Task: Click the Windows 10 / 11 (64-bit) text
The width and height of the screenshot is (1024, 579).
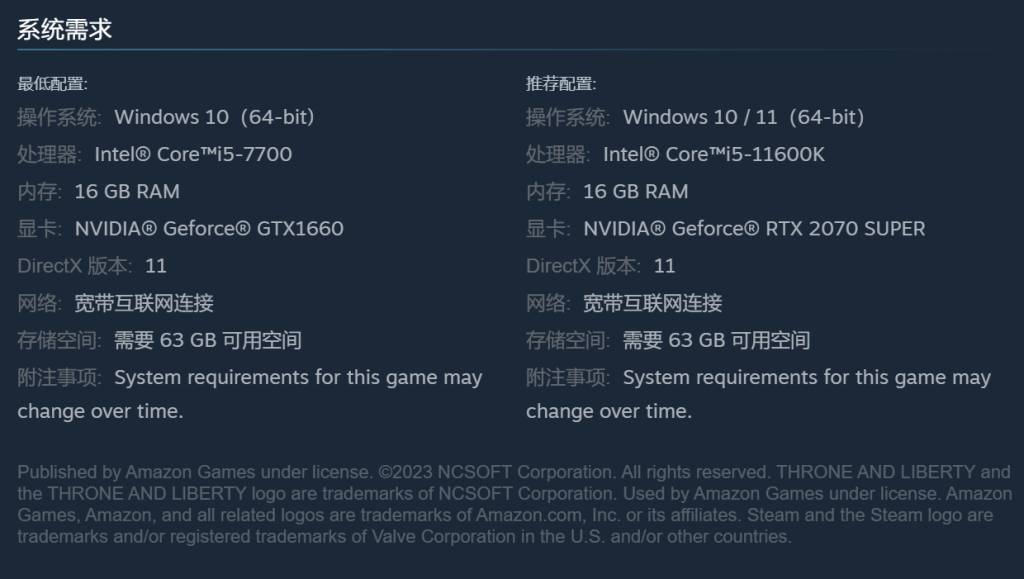Action: tap(744, 117)
